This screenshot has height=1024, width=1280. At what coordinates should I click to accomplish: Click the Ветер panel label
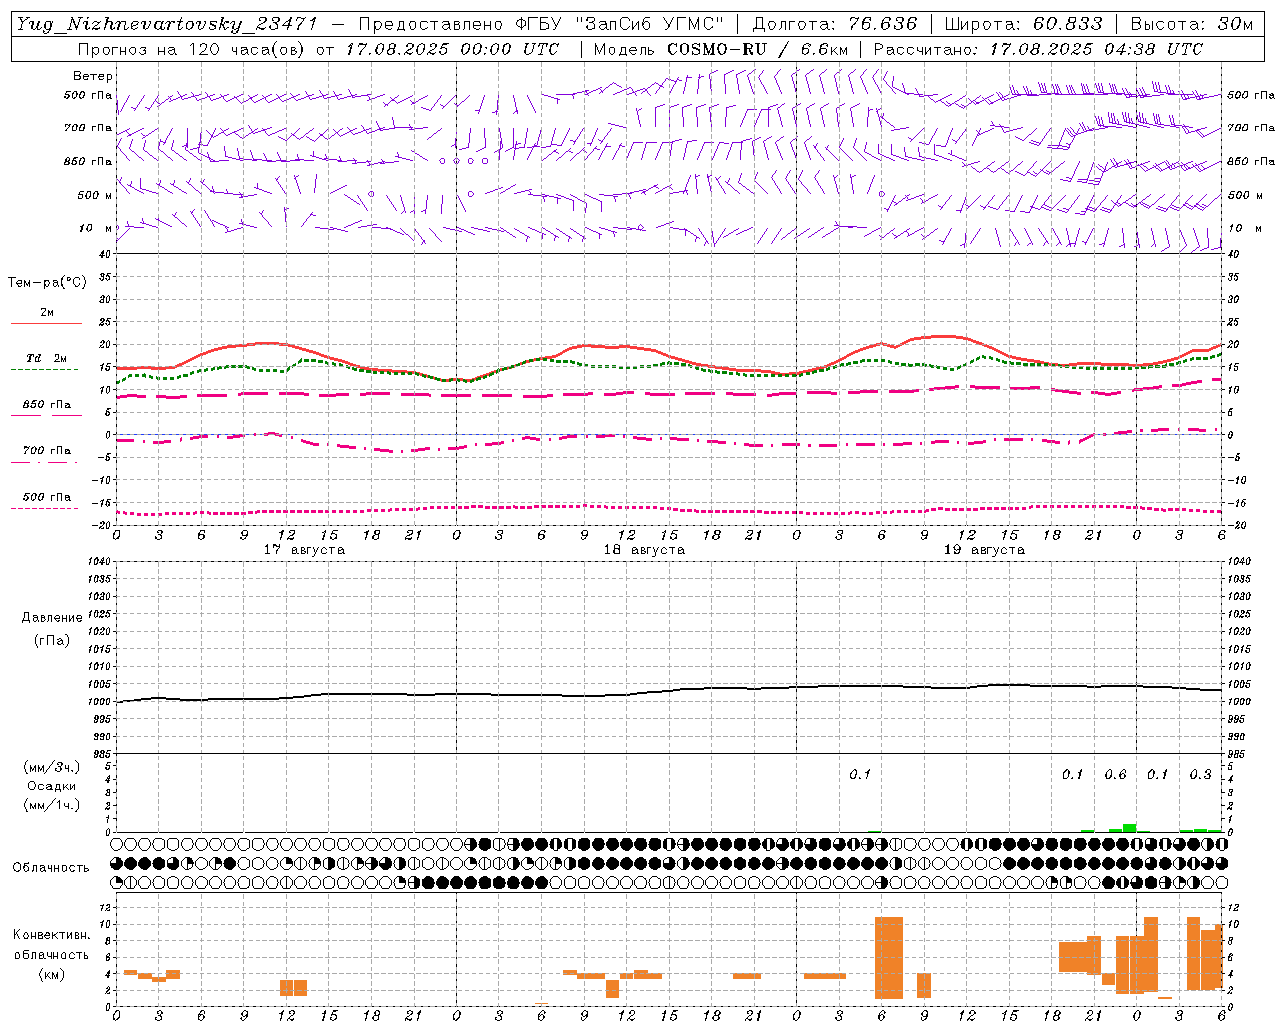pyautogui.click(x=93, y=76)
